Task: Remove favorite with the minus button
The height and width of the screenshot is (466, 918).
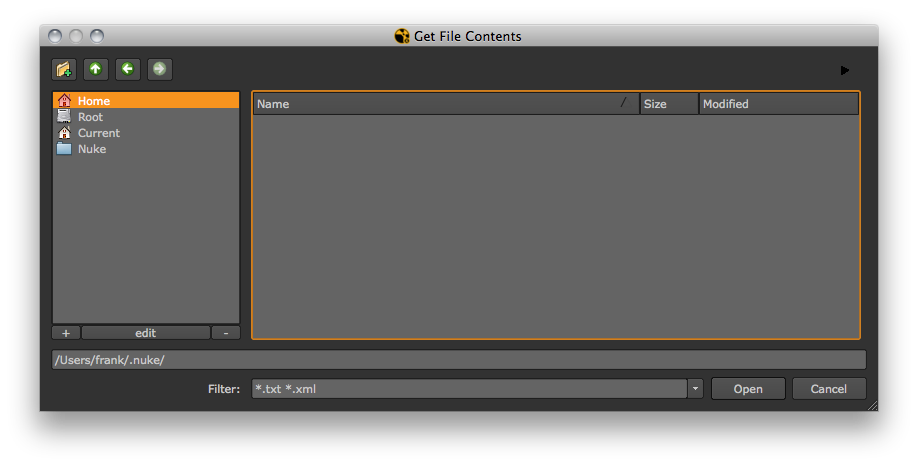Action: tap(226, 333)
